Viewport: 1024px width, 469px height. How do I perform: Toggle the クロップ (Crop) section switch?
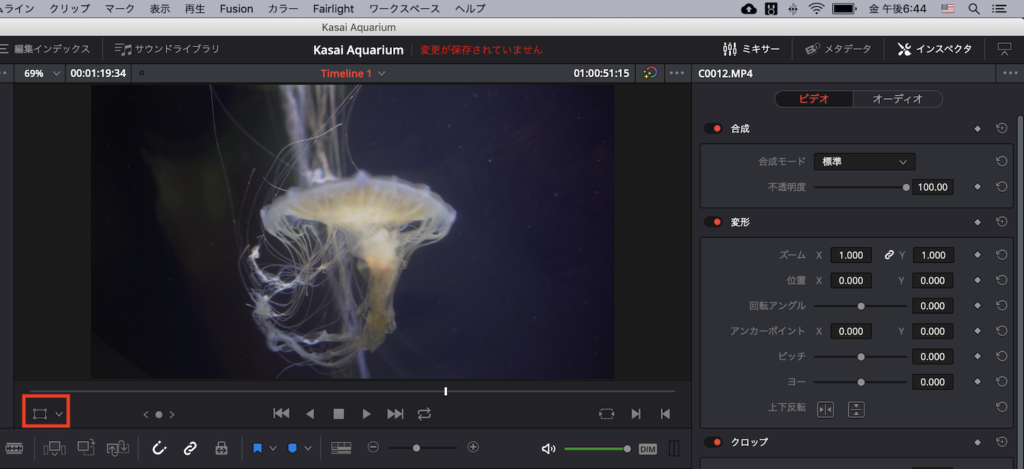pyautogui.click(x=714, y=442)
